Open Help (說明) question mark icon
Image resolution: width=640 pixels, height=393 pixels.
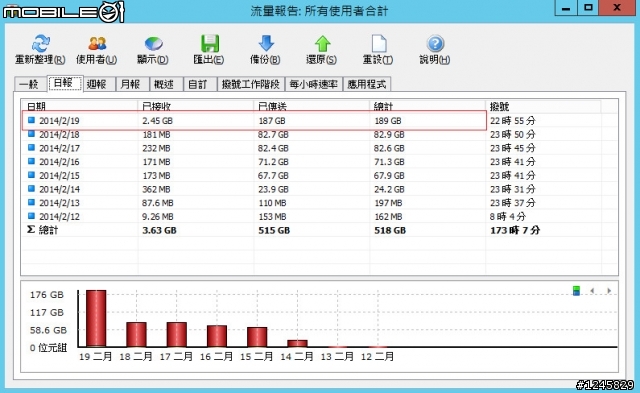[435, 43]
